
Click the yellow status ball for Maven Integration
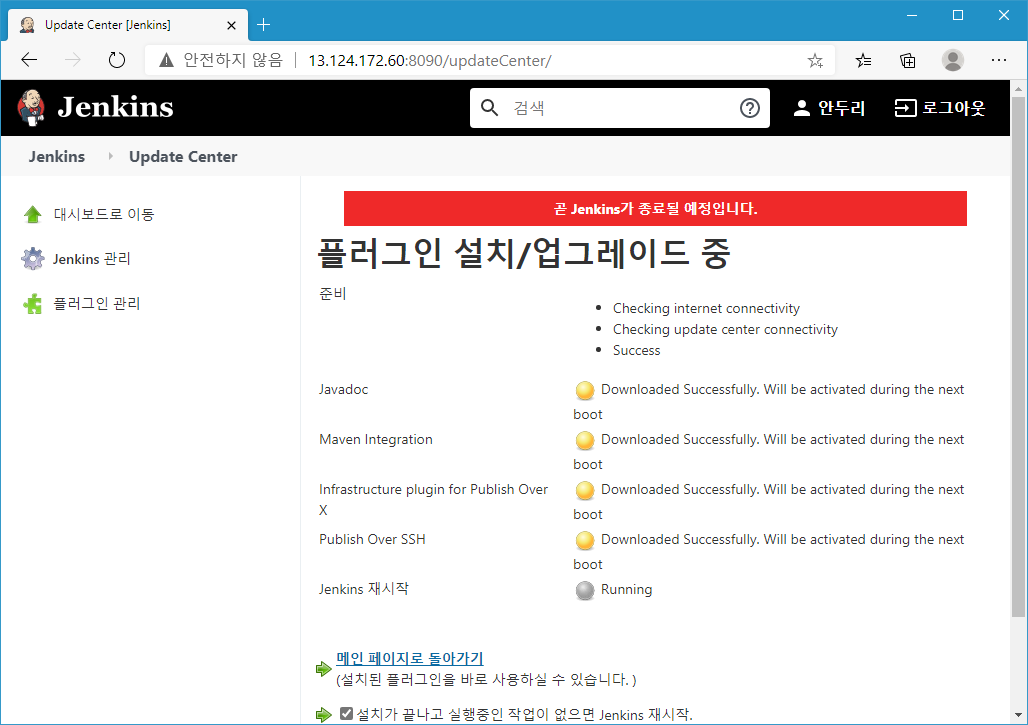point(584,440)
